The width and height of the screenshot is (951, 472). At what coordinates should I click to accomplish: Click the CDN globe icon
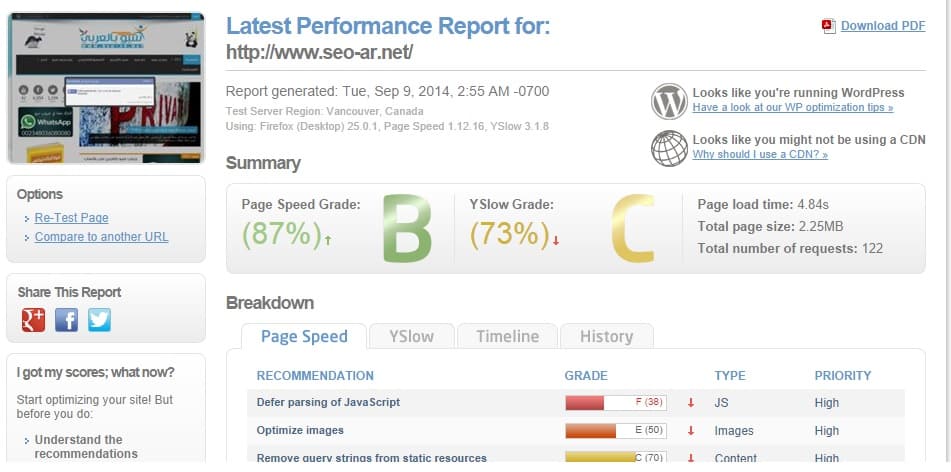click(669, 148)
